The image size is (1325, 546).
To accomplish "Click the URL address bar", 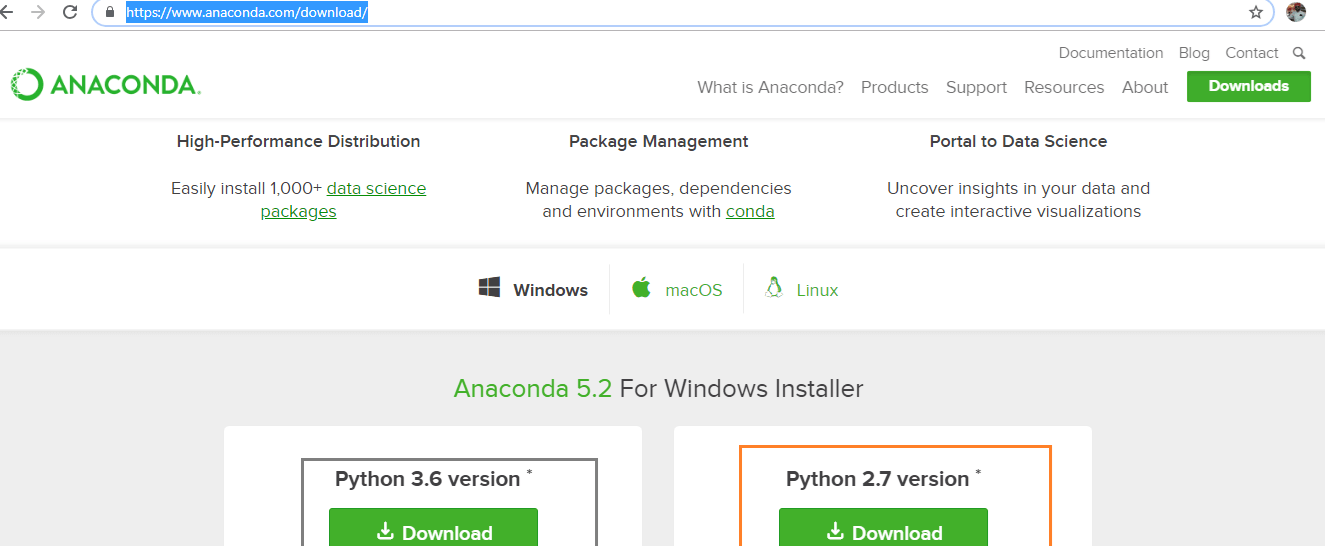I will coord(680,13).
